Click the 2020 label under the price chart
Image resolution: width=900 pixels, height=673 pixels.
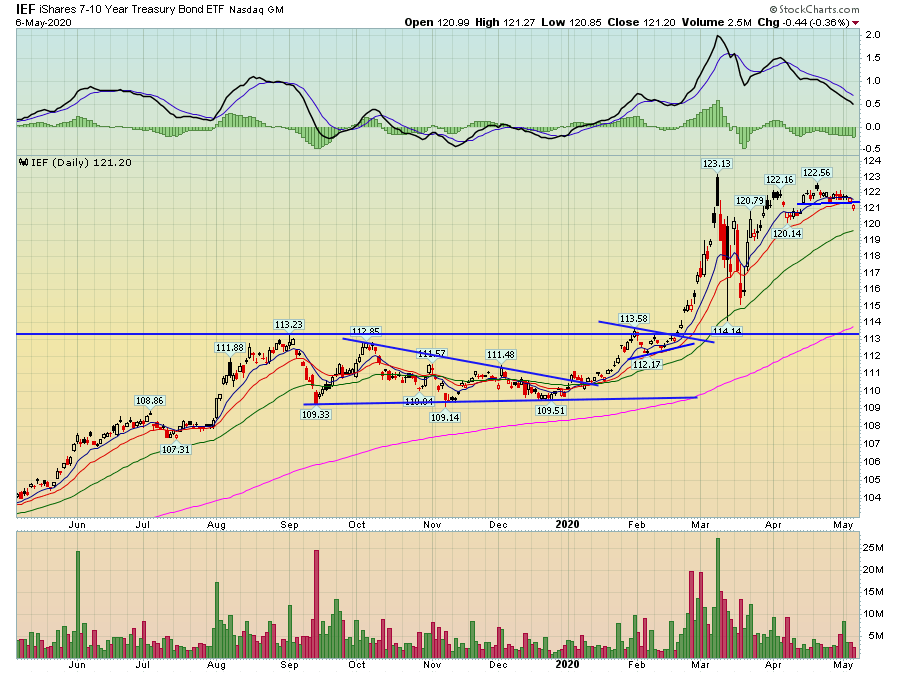(x=567, y=524)
